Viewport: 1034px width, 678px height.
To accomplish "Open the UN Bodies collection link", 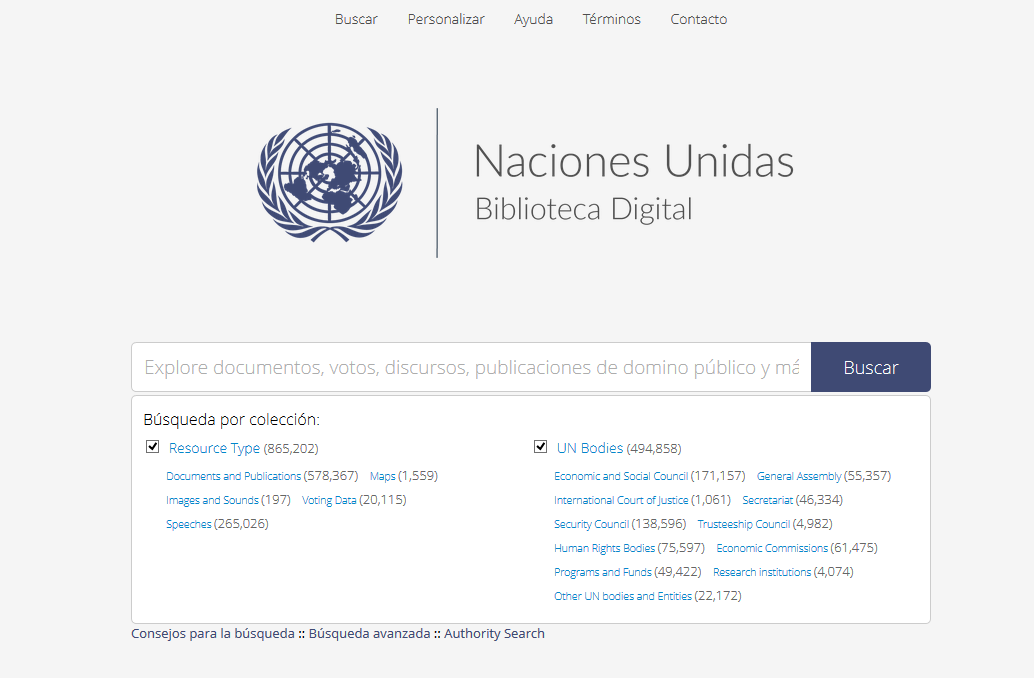I will click(590, 448).
